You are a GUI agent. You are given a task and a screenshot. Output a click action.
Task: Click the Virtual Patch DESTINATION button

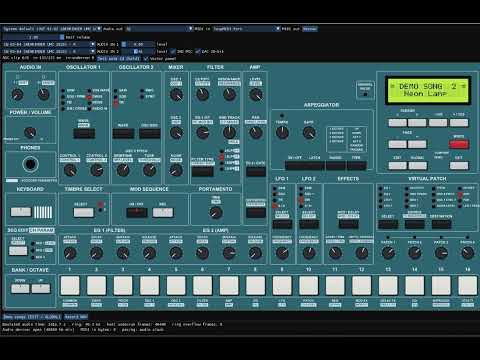441,224
